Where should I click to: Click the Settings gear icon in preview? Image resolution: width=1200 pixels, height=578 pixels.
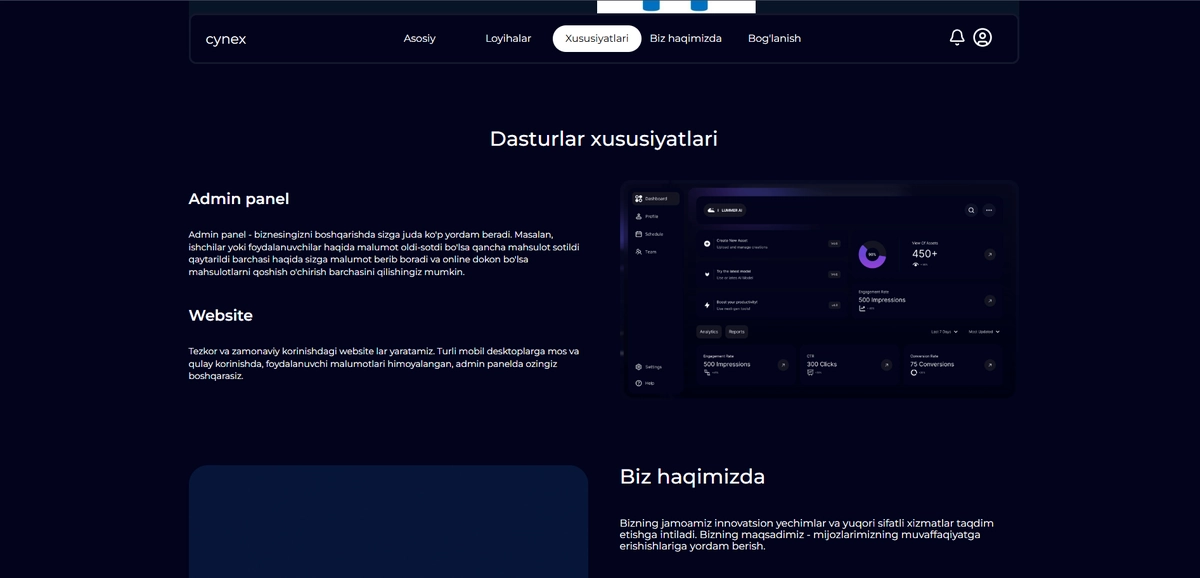pyautogui.click(x=638, y=367)
